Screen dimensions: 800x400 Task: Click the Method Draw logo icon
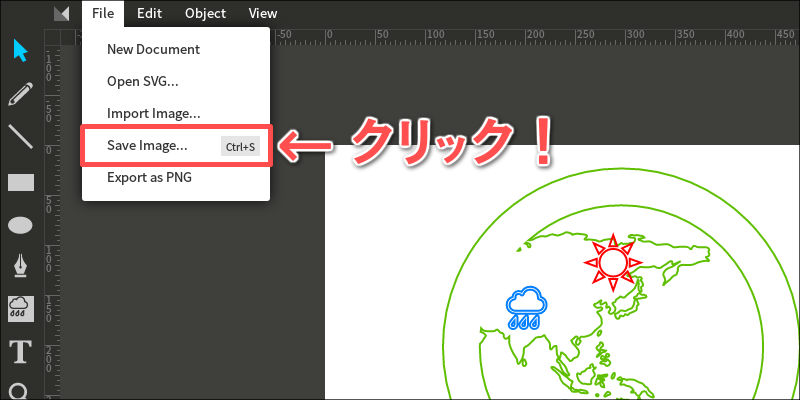(62, 14)
